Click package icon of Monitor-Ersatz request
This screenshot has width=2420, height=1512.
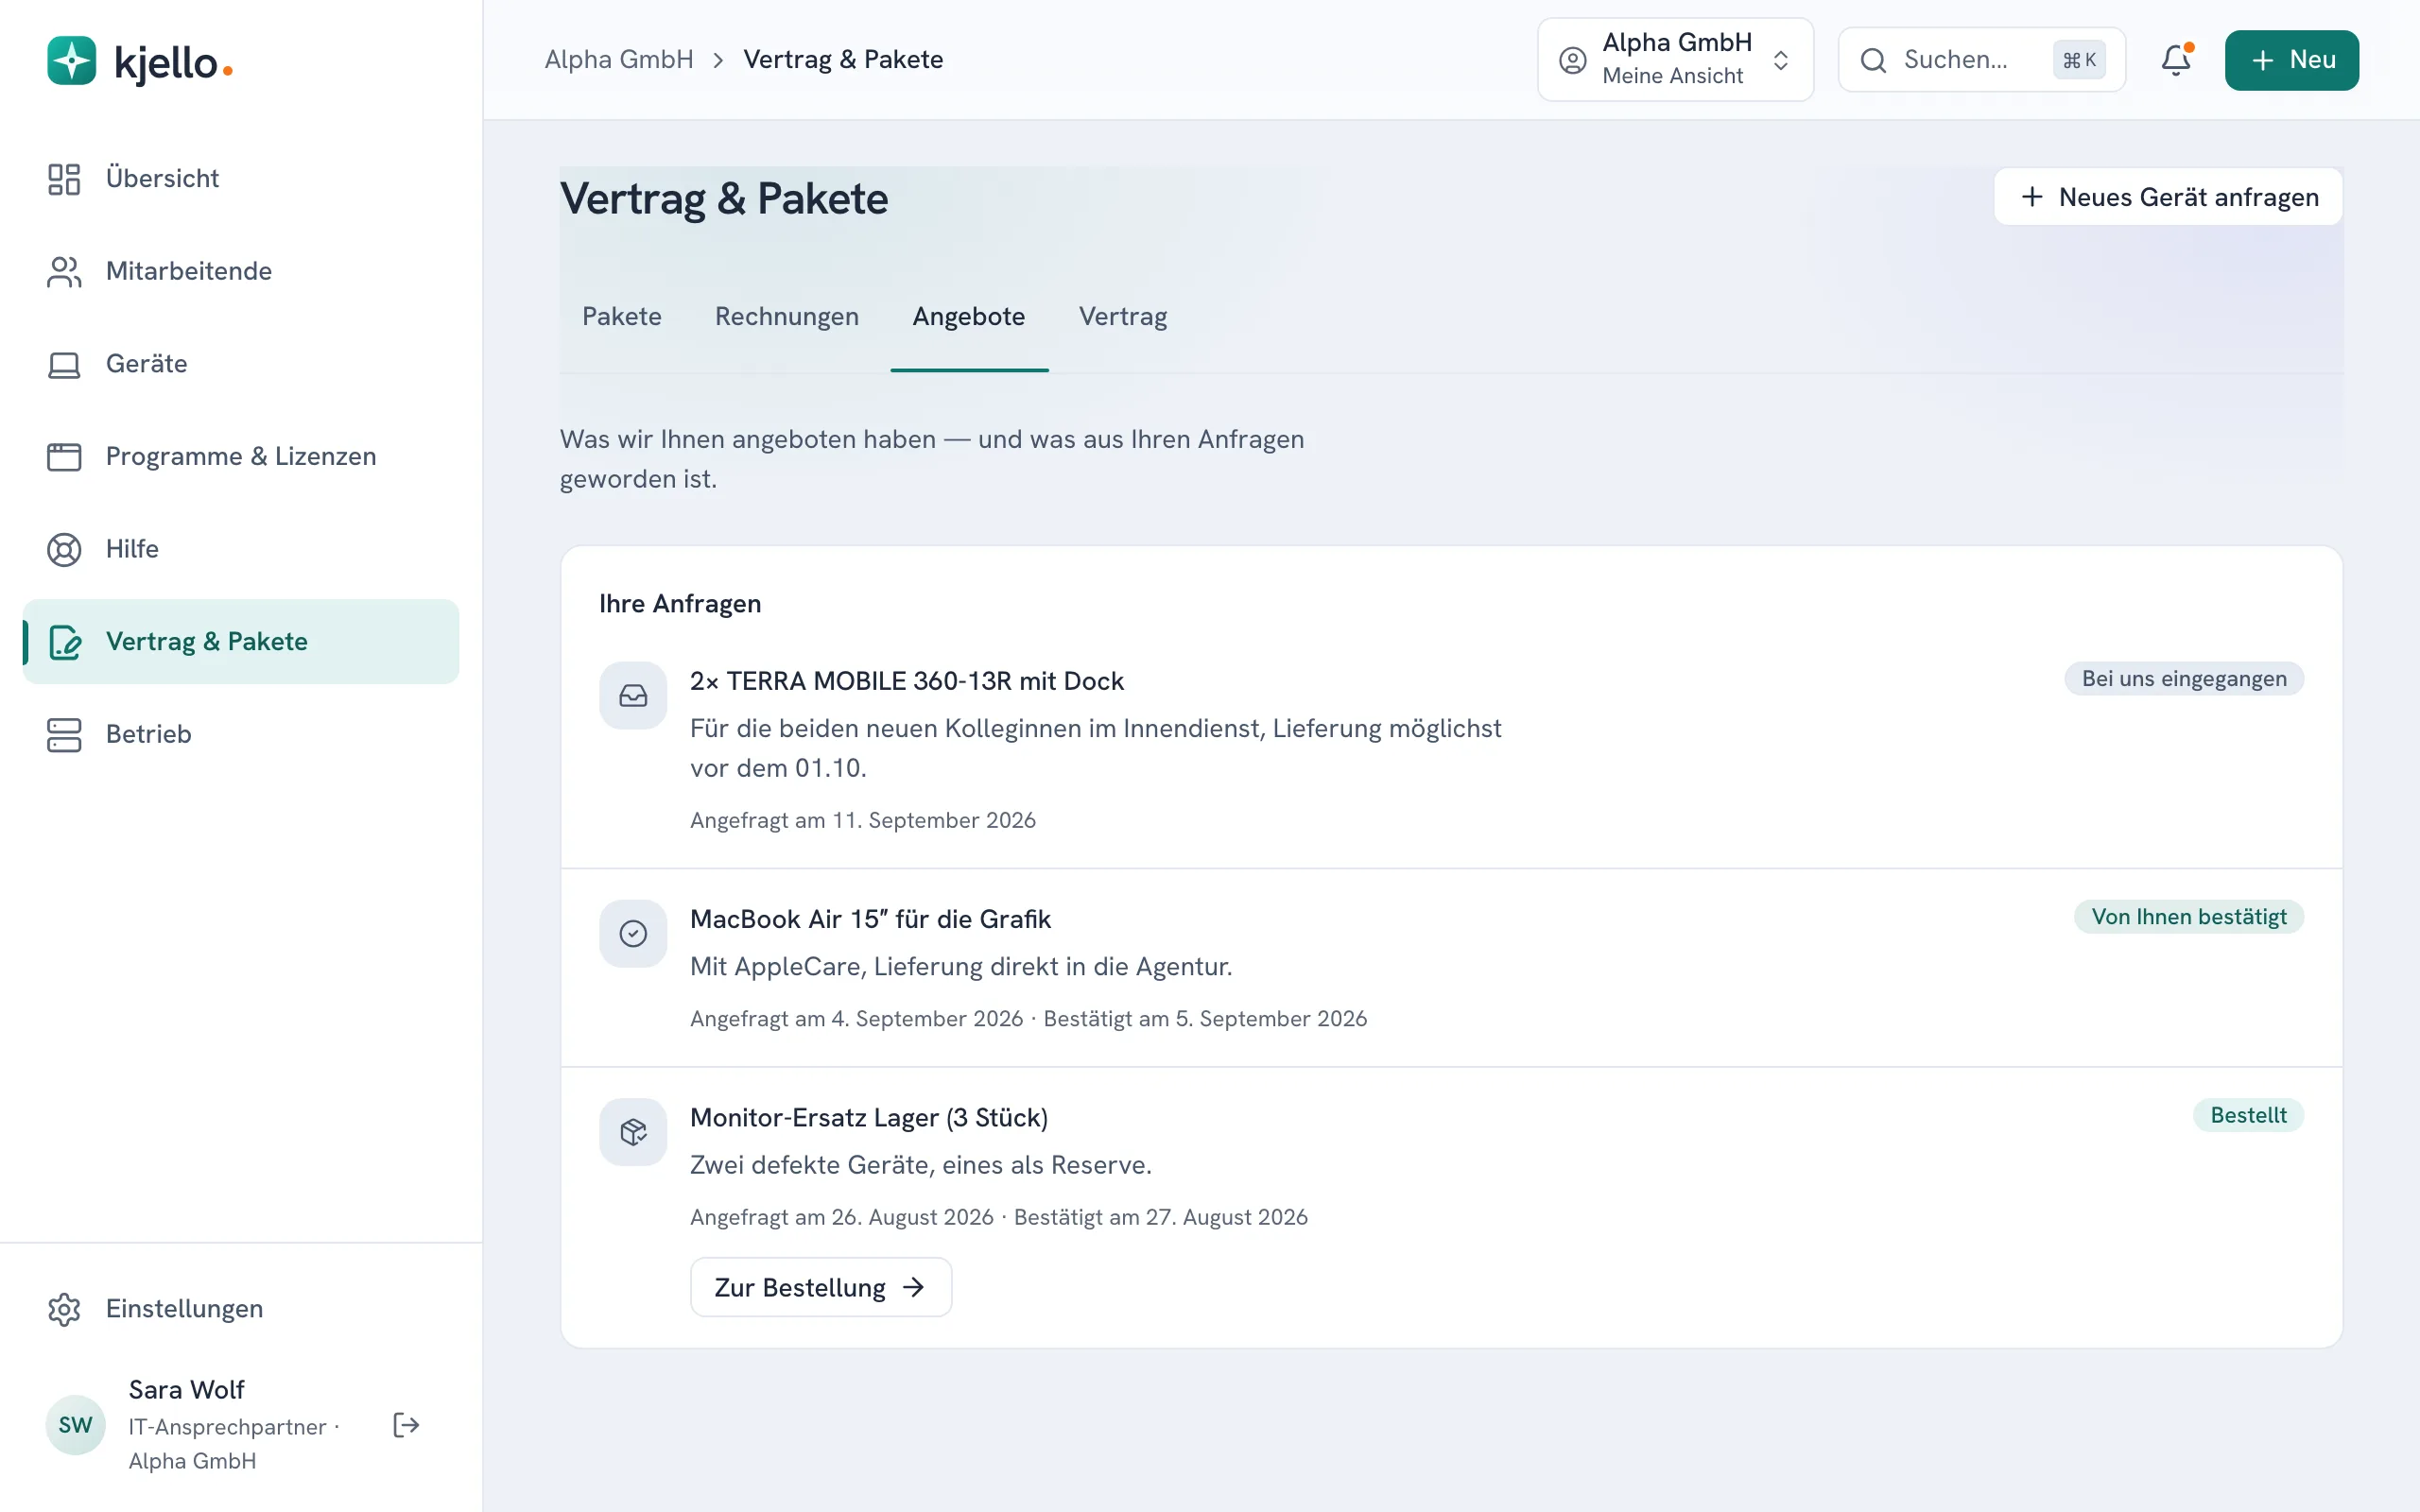tap(633, 1132)
